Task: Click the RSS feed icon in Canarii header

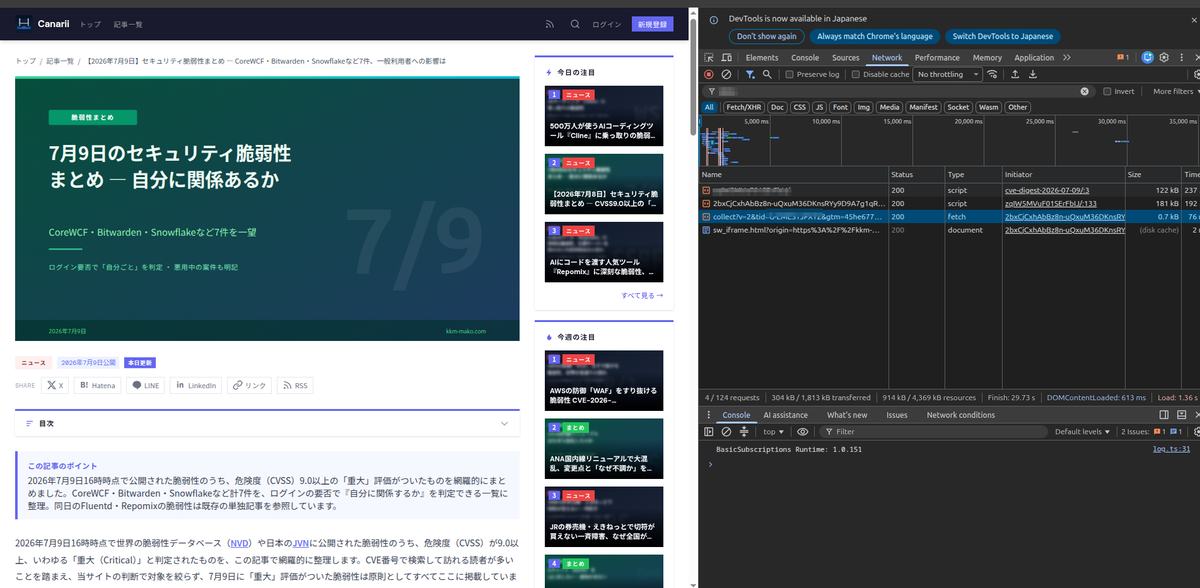Action: [550, 24]
